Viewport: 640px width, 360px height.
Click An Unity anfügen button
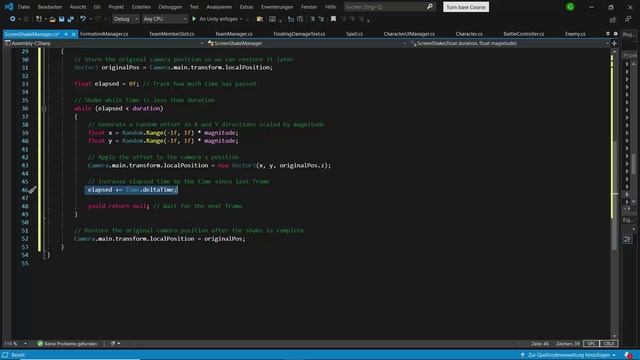218,19
